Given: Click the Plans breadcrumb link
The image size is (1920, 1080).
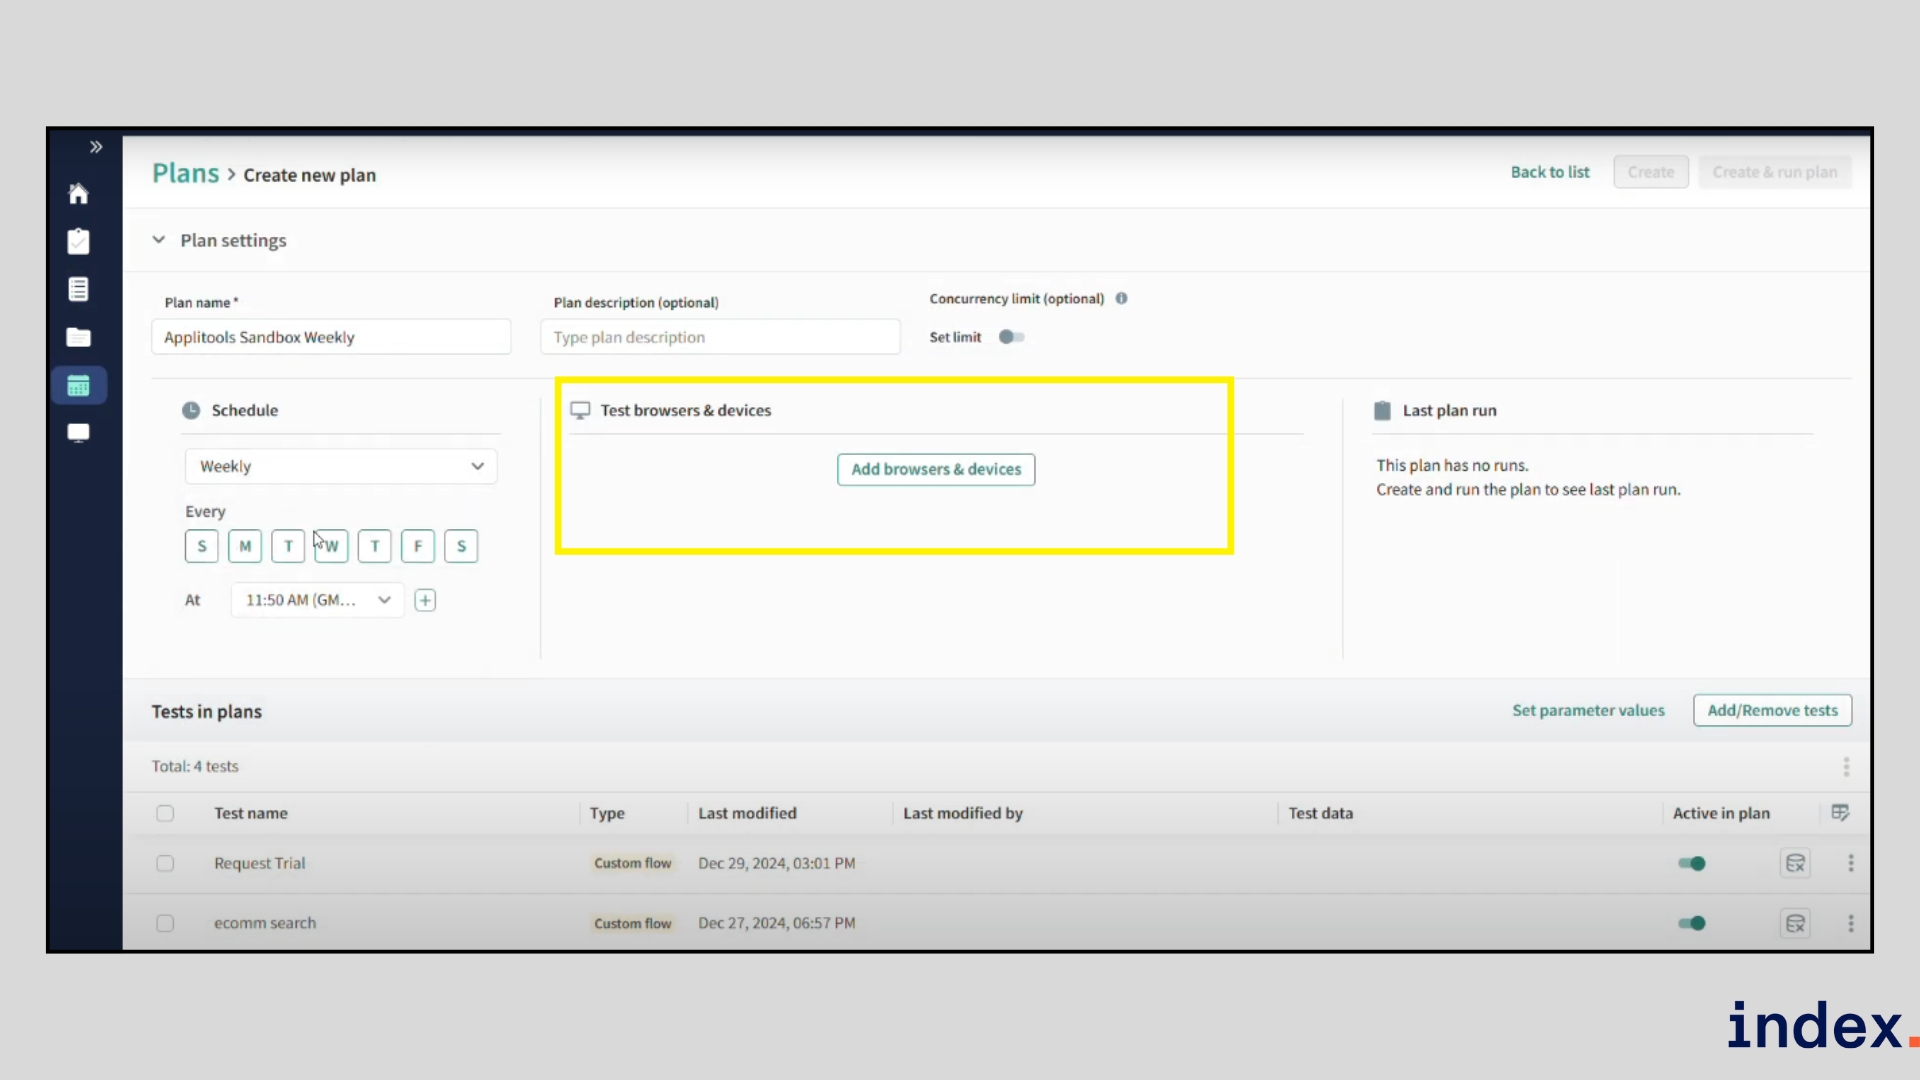Looking at the screenshot, I should (x=185, y=173).
